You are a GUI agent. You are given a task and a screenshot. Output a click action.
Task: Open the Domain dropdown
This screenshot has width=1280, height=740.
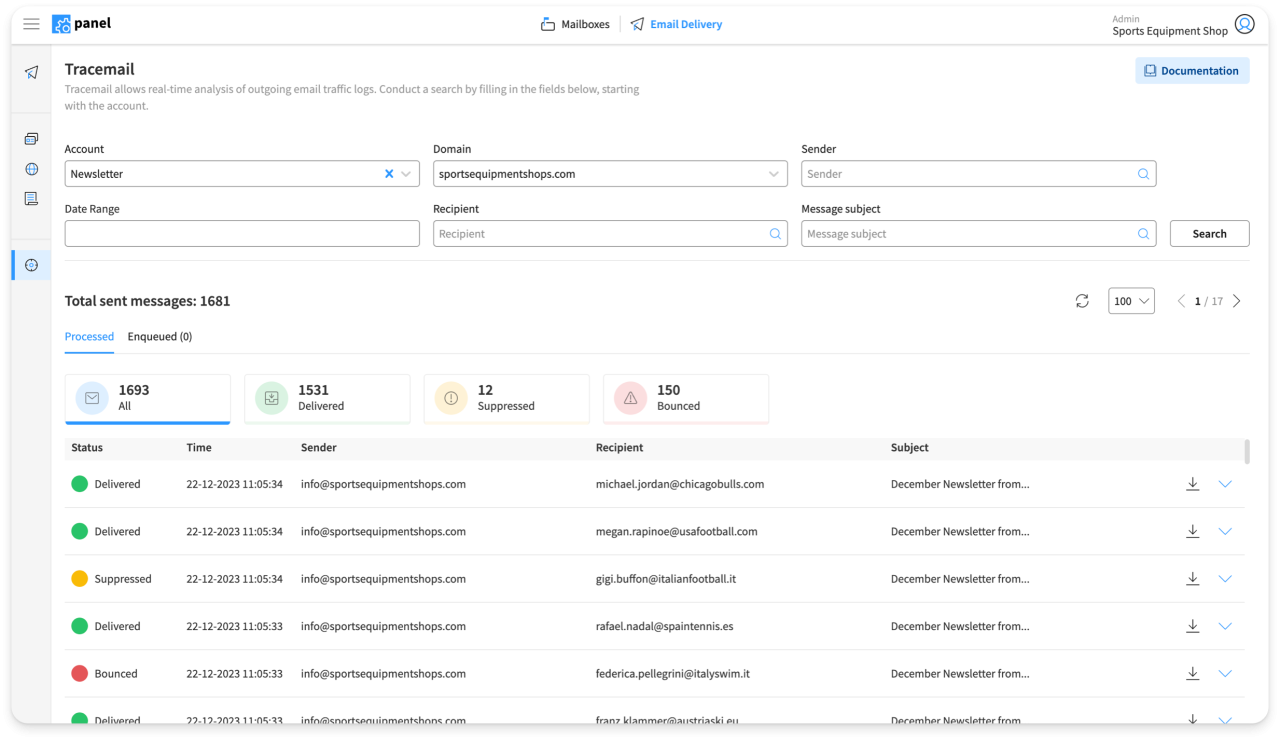click(x=775, y=173)
